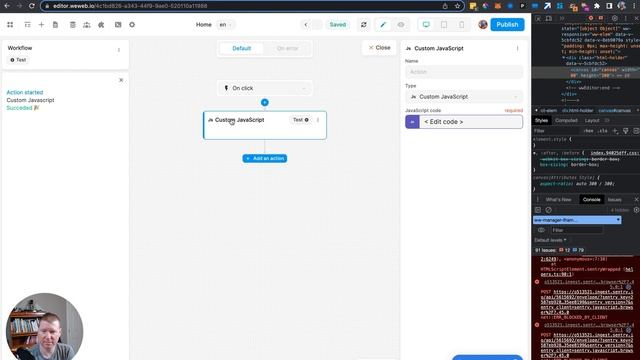Viewport: 640px width, 360px height.
Task: Open the Workflows icon in top toolbar
Action: click(87, 25)
